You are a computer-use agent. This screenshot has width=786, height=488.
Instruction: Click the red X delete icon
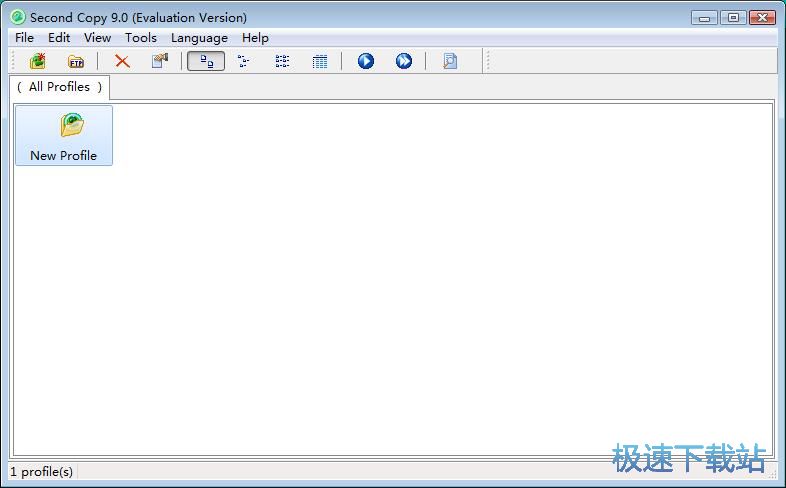[x=122, y=61]
